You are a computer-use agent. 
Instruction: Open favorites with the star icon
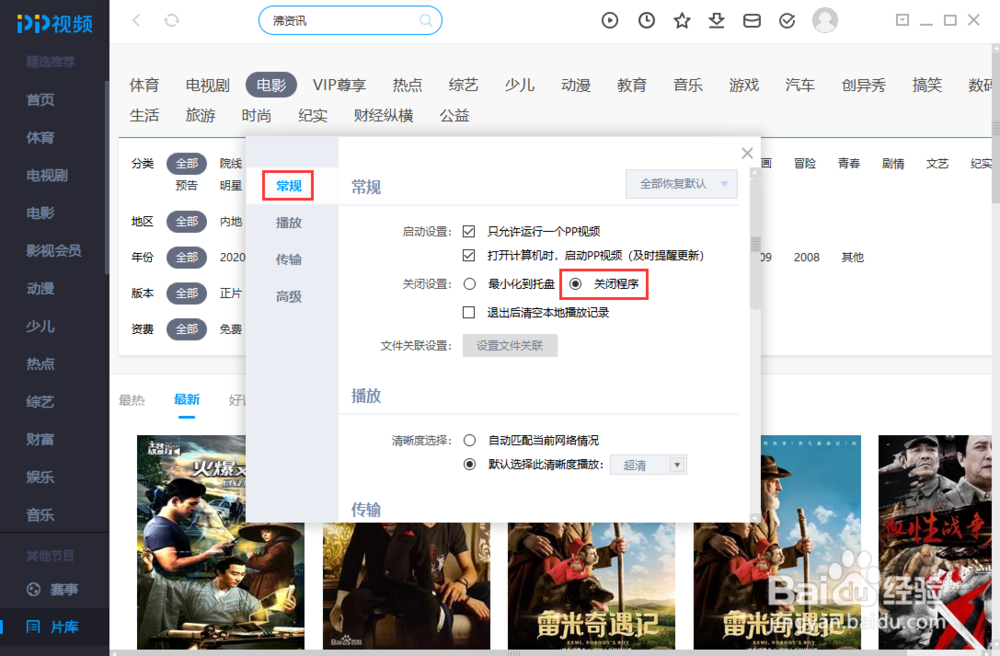pos(682,20)
